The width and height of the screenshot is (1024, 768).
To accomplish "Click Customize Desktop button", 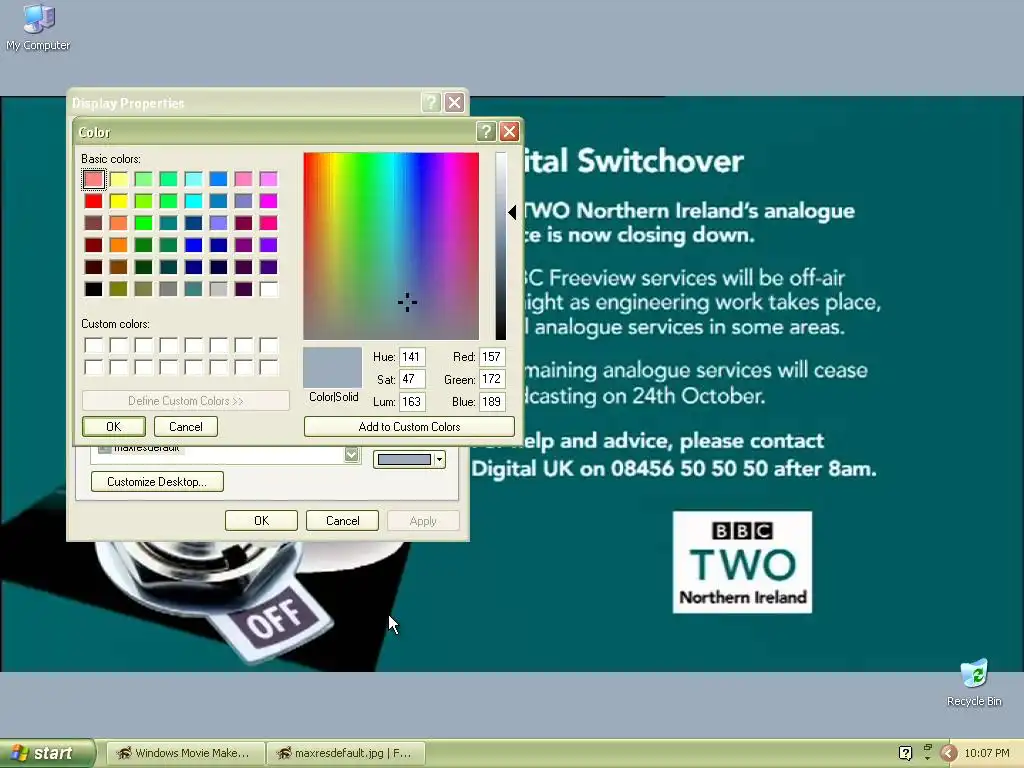I will [x=157, y=481].
